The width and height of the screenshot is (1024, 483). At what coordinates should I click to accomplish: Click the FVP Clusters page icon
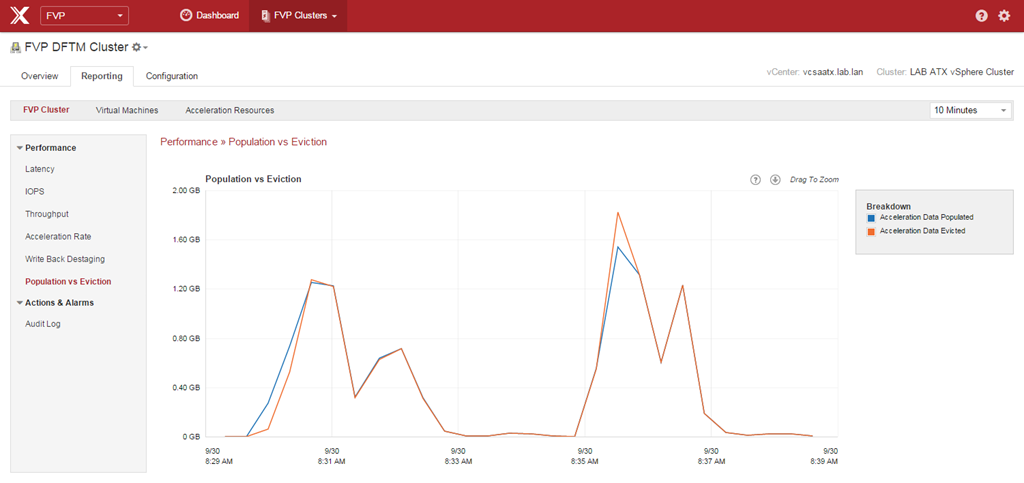pyautogui.click(x=265, y=16)
